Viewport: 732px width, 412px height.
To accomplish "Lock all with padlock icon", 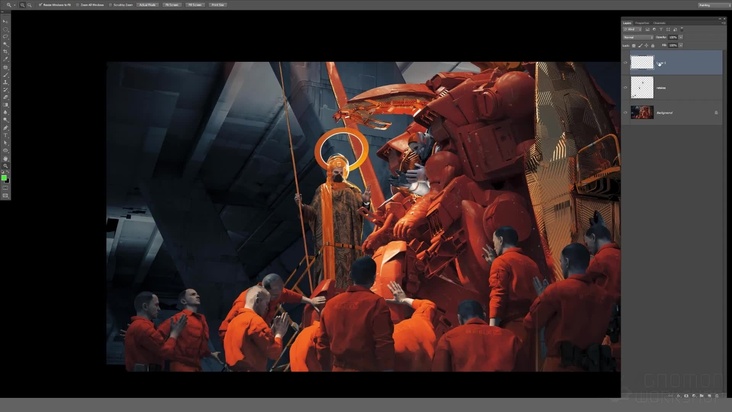I will point(653,45).
